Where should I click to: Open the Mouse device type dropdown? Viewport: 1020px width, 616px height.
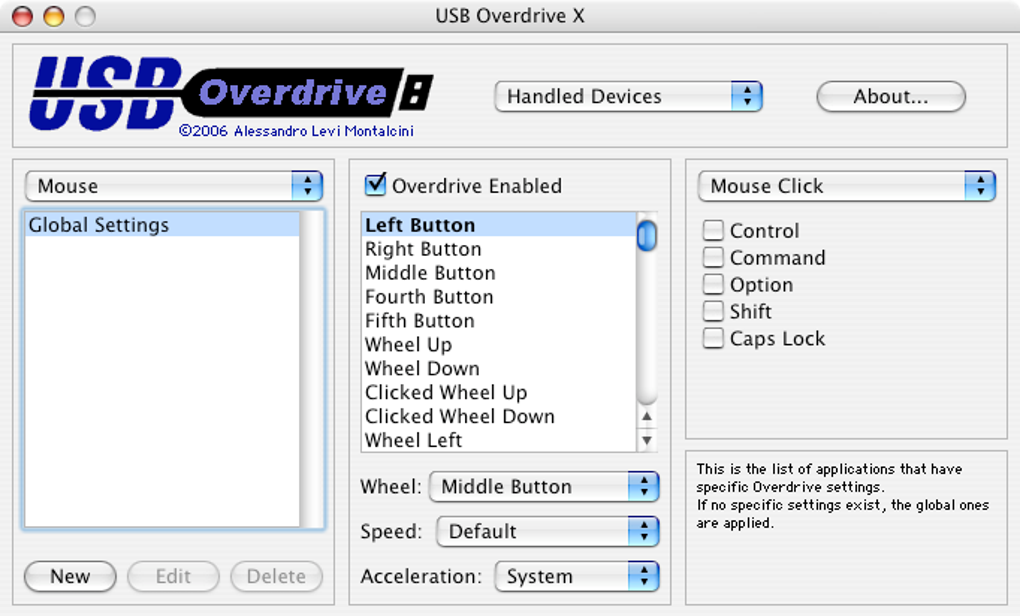tap(174, 186)
